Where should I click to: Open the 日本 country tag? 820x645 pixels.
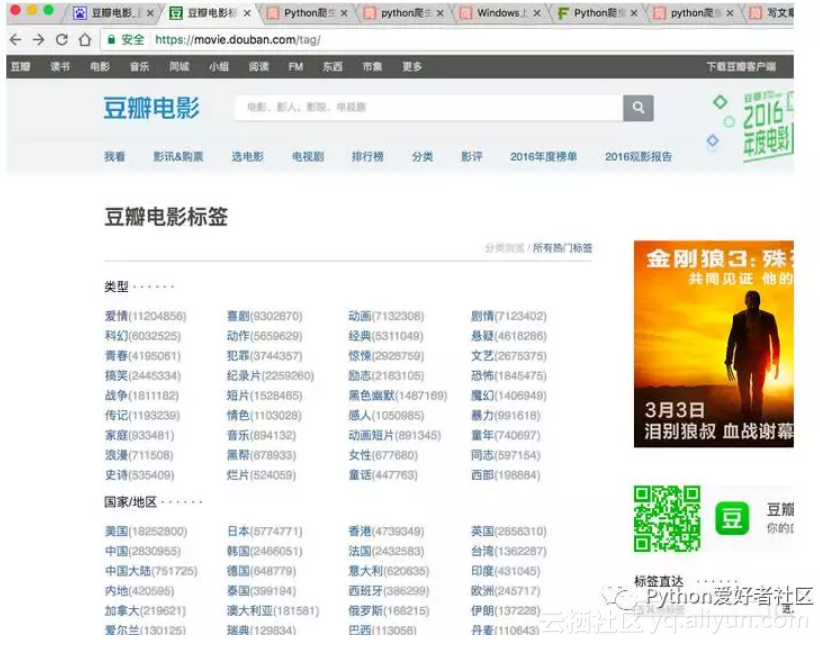(x=238, y=531)
